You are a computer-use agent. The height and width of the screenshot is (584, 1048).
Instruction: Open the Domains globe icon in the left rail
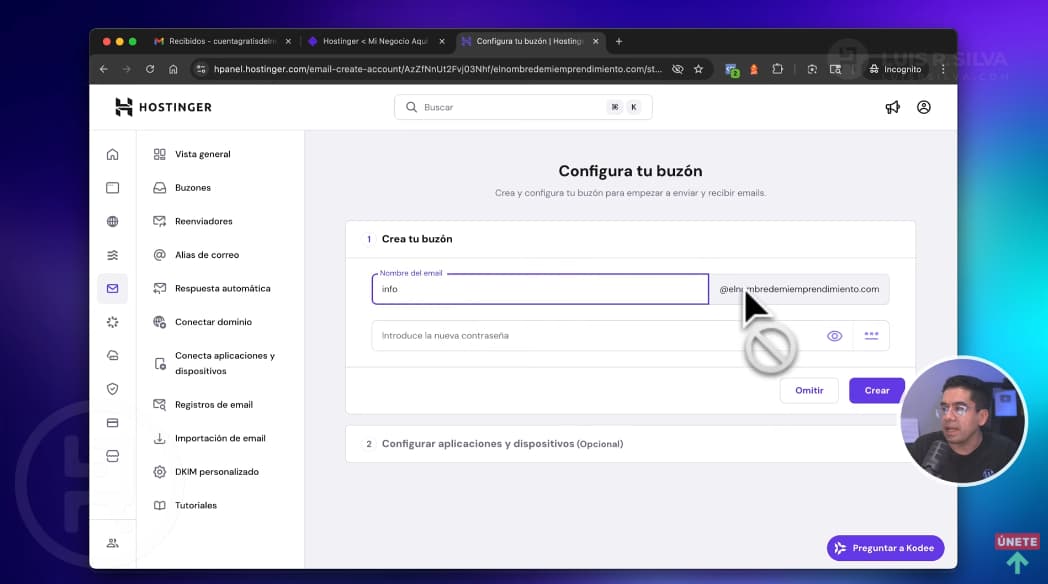[x=112, y=221]
